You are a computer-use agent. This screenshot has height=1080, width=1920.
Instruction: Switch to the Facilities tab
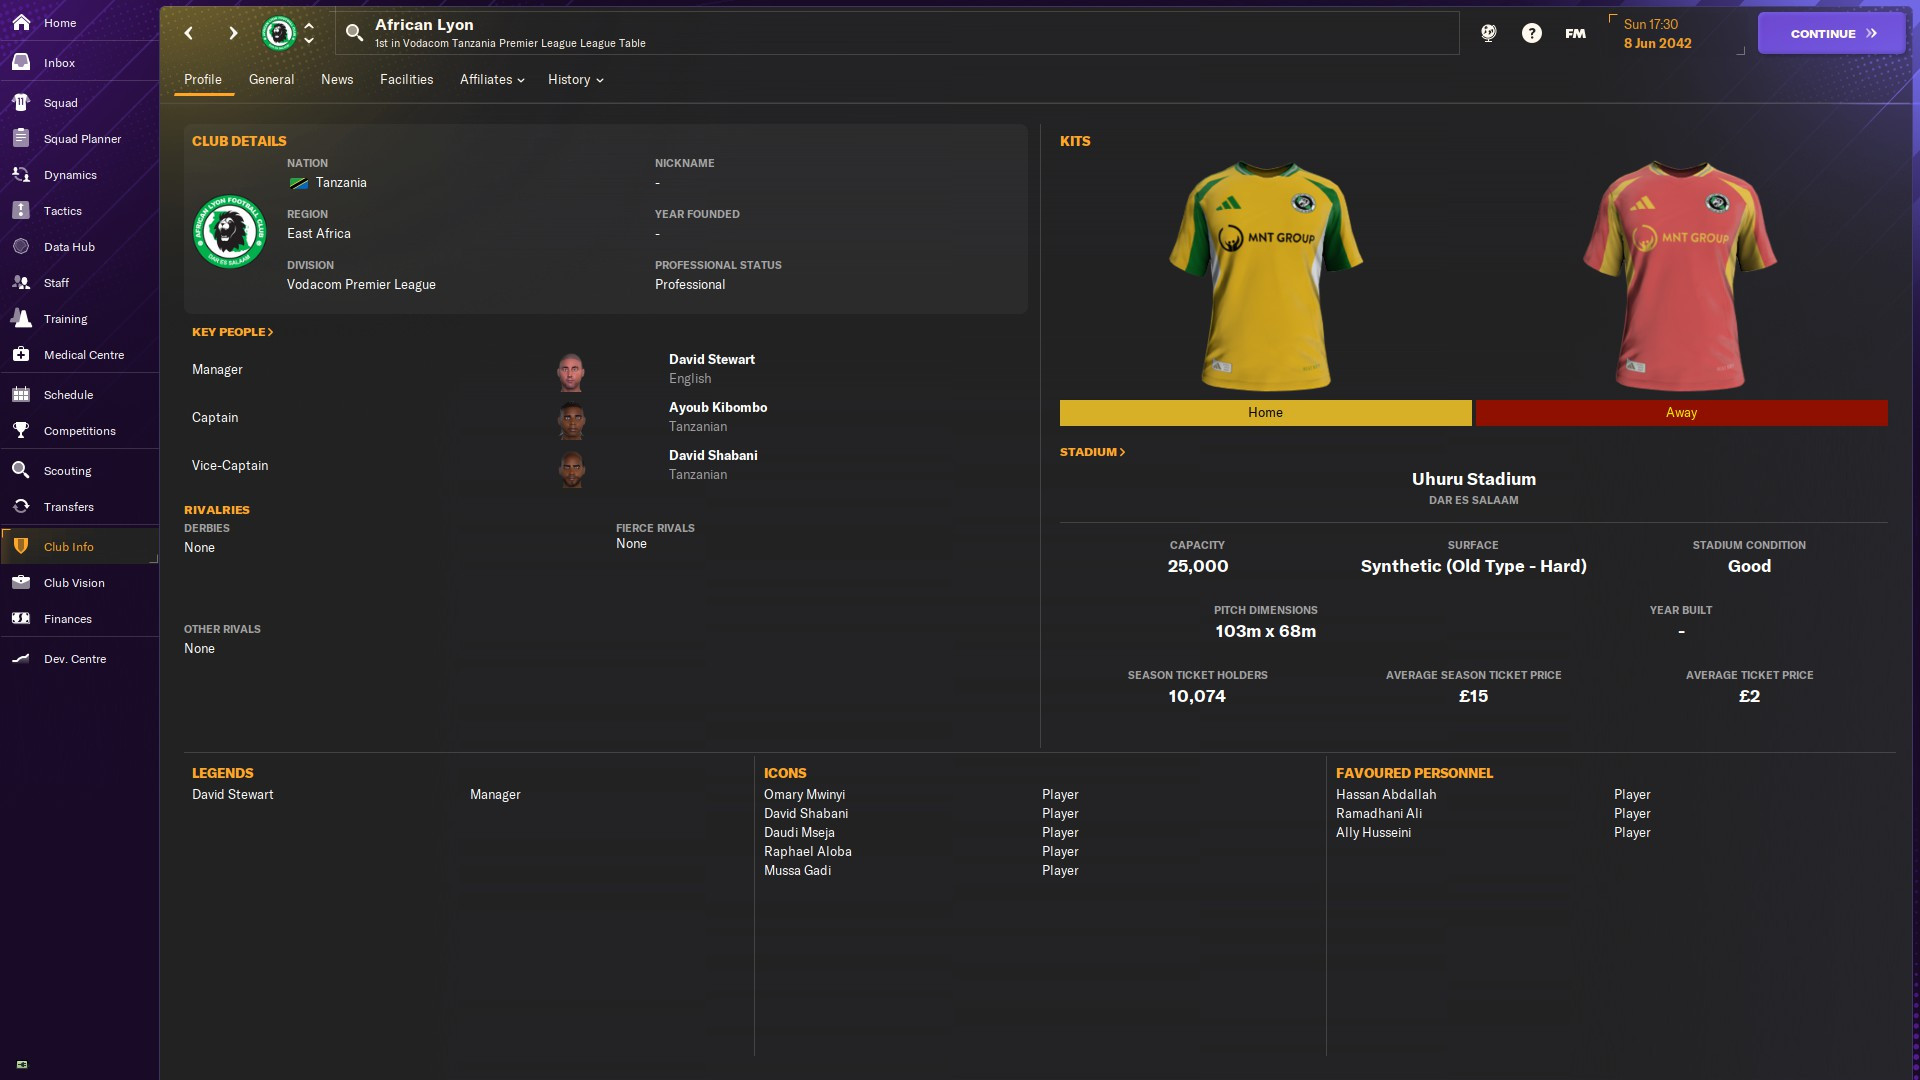coord(406,80)
